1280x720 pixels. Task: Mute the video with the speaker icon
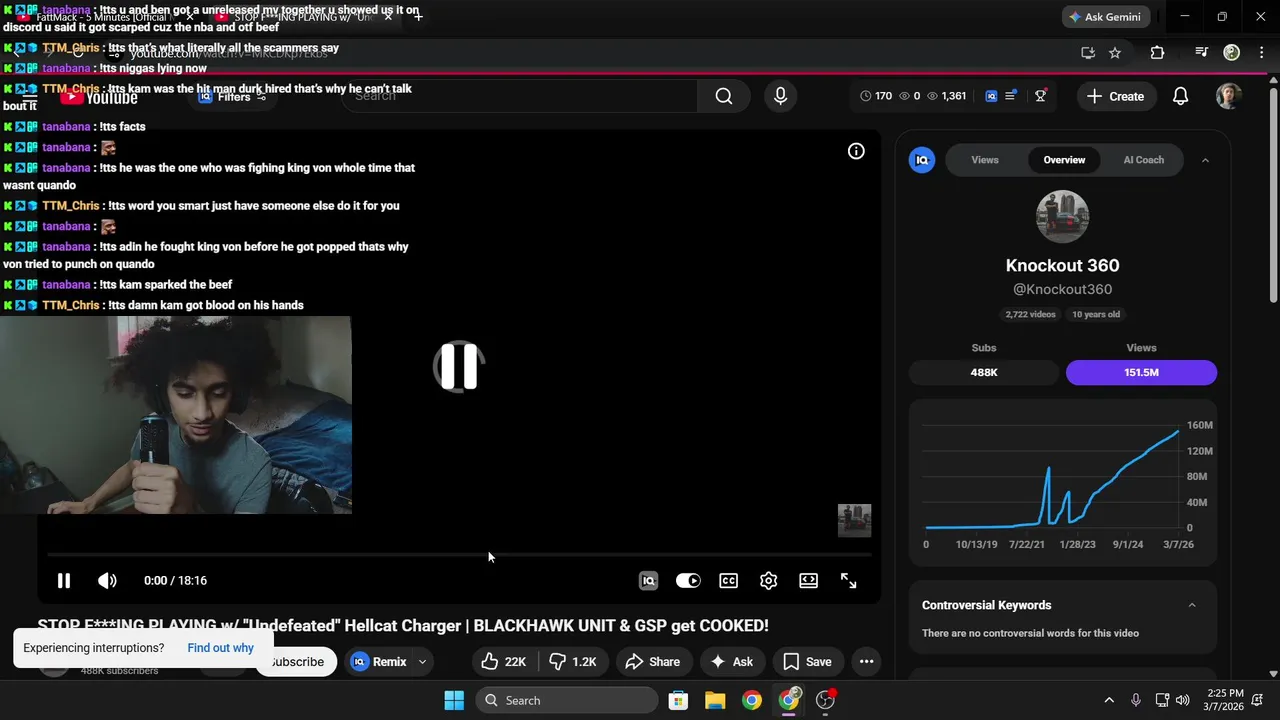[x=107, y=580]
